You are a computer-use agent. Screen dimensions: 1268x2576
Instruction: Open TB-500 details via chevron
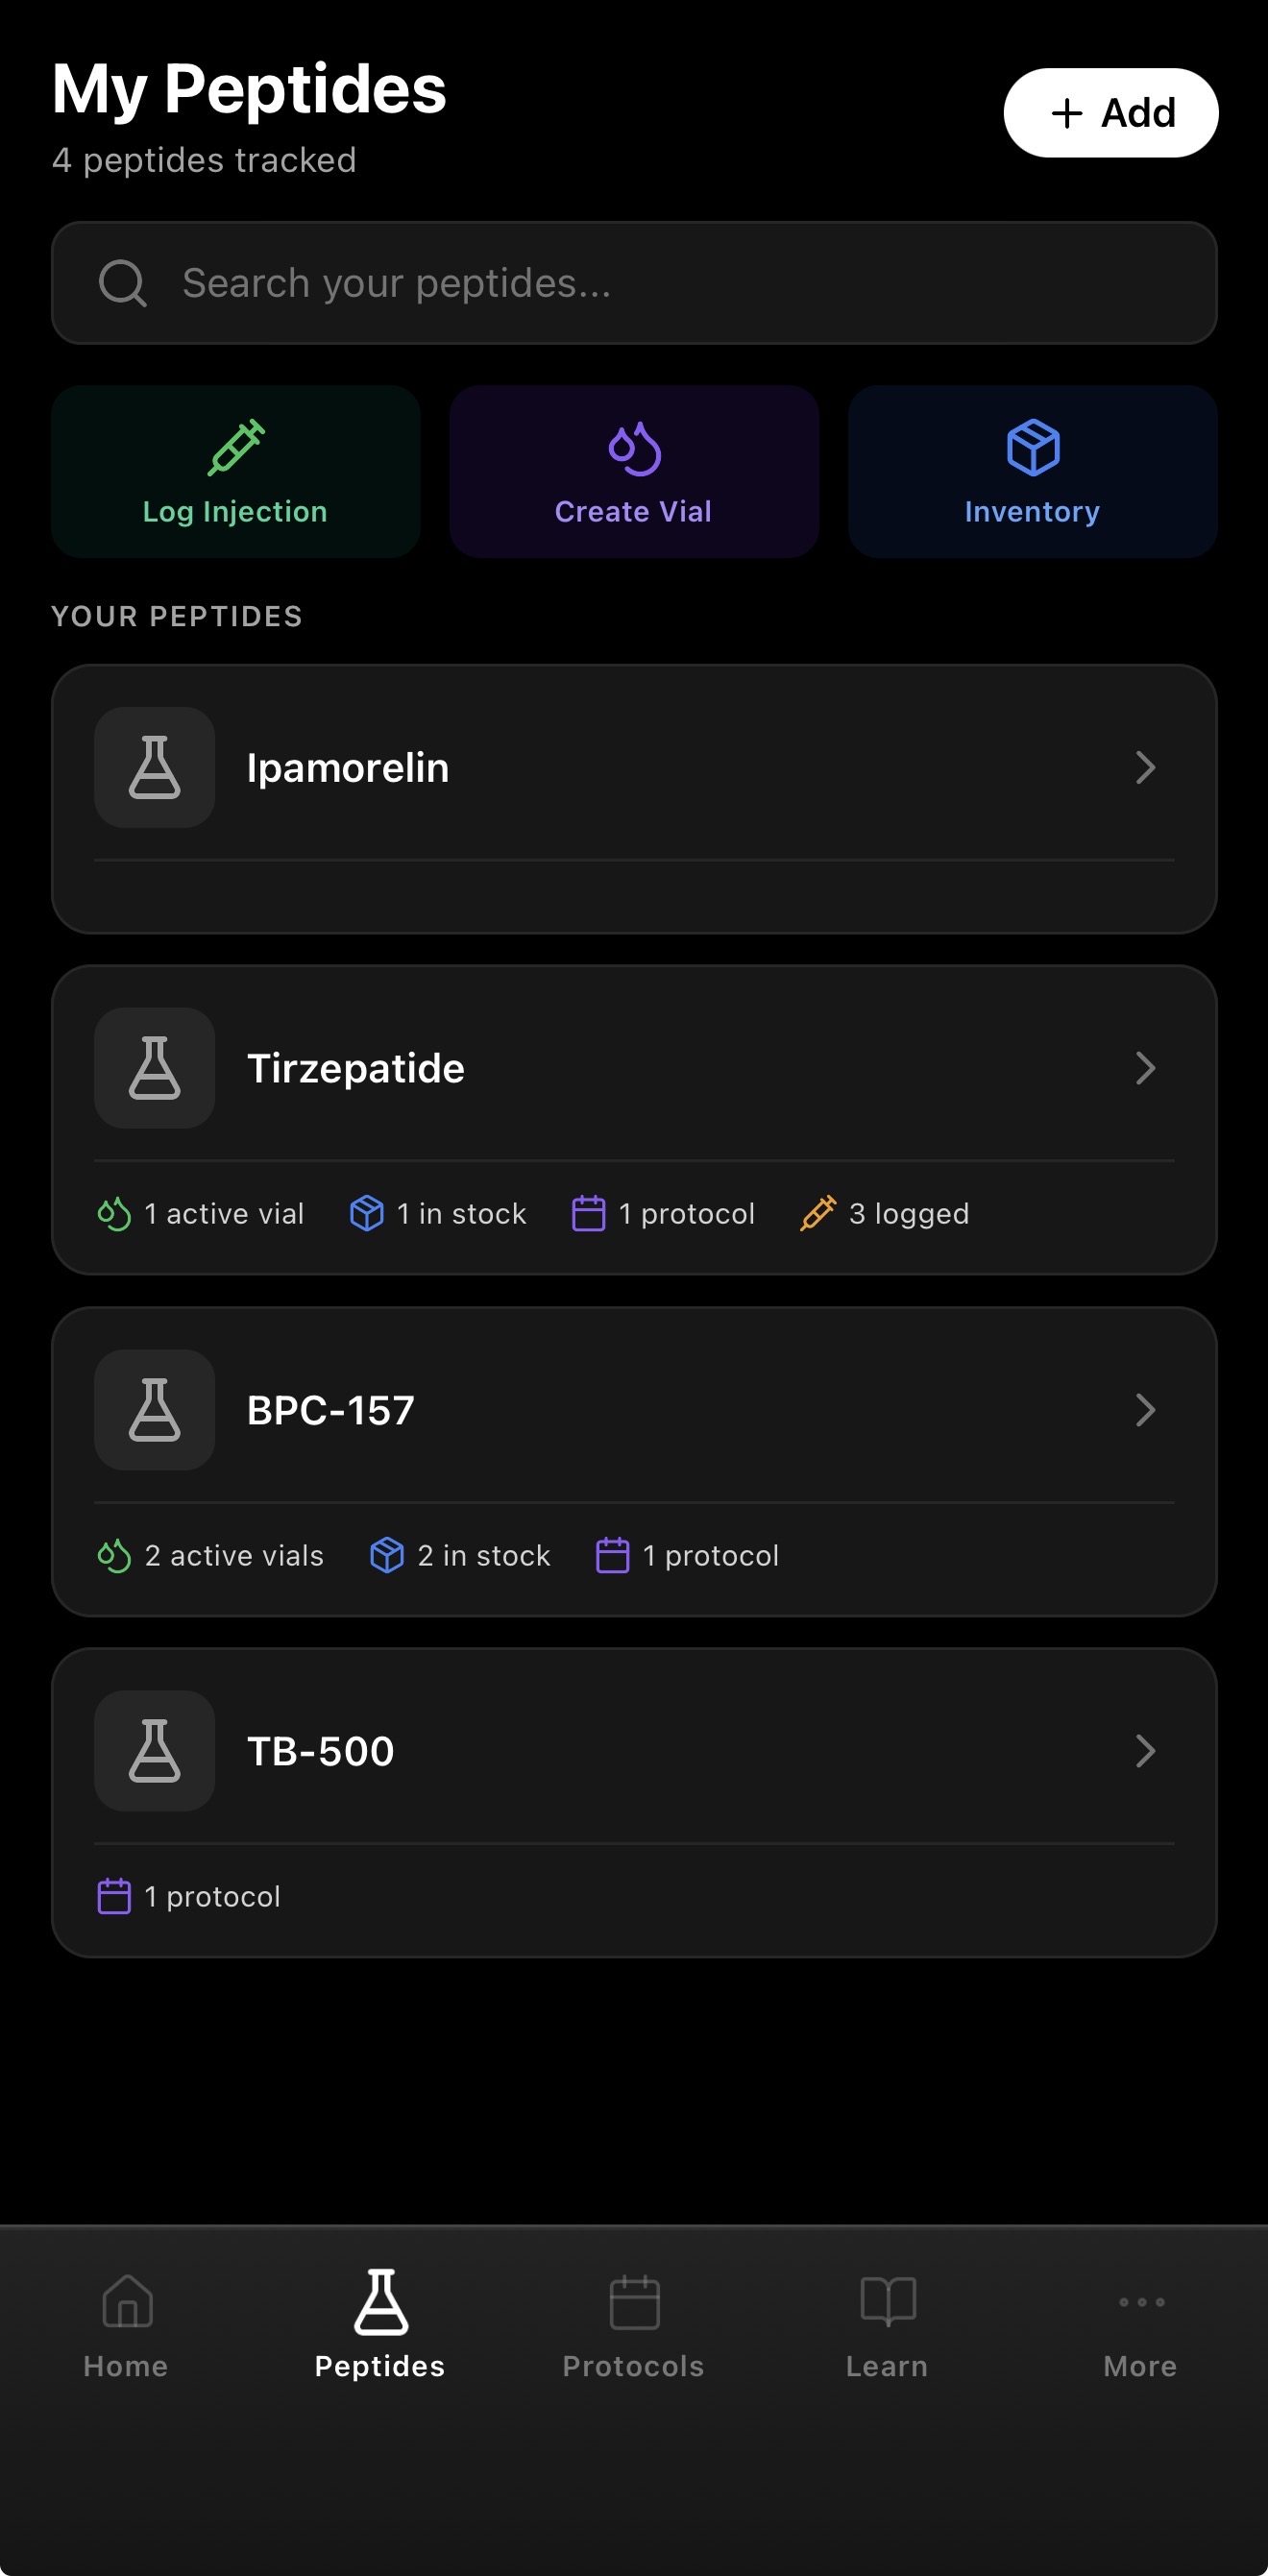pos(1145,1751)
